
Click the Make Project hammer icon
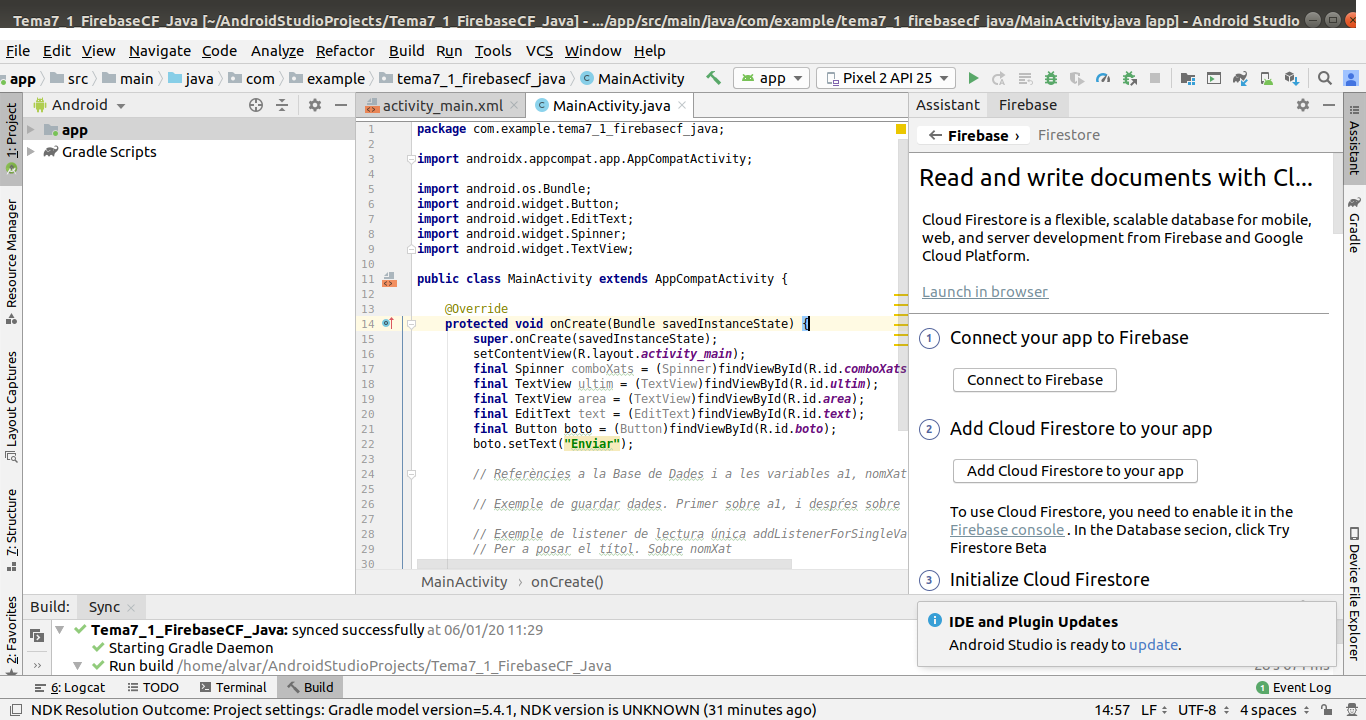tap(713, 78)
